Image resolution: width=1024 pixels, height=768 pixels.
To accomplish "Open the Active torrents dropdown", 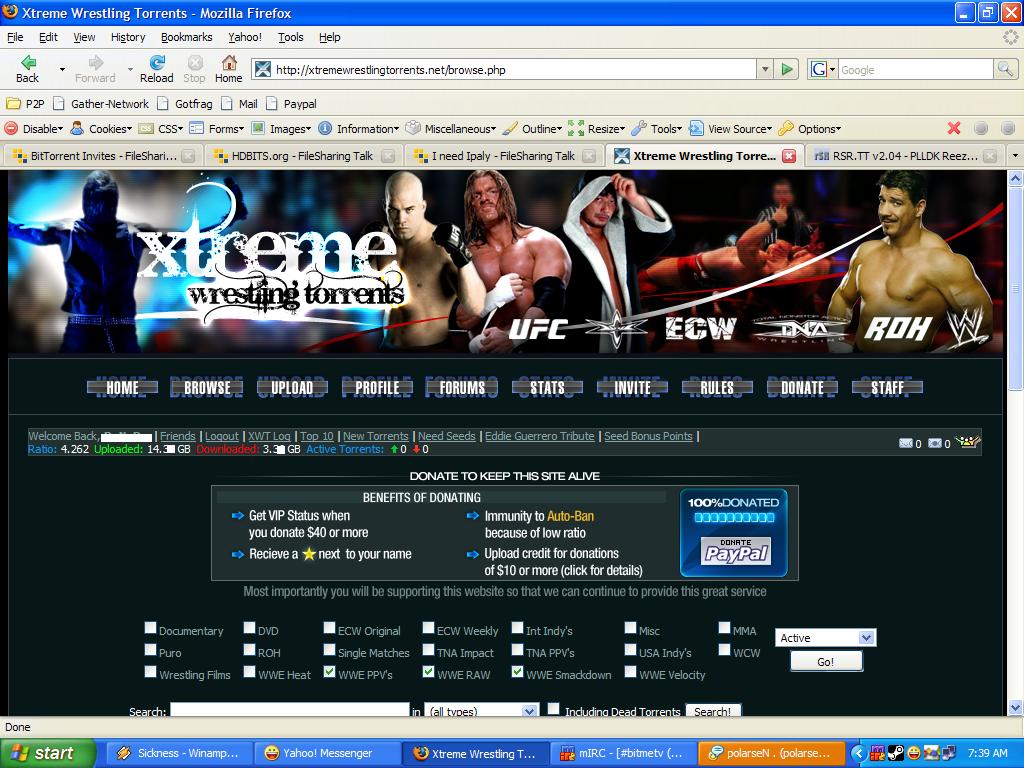I will (825, 638).
